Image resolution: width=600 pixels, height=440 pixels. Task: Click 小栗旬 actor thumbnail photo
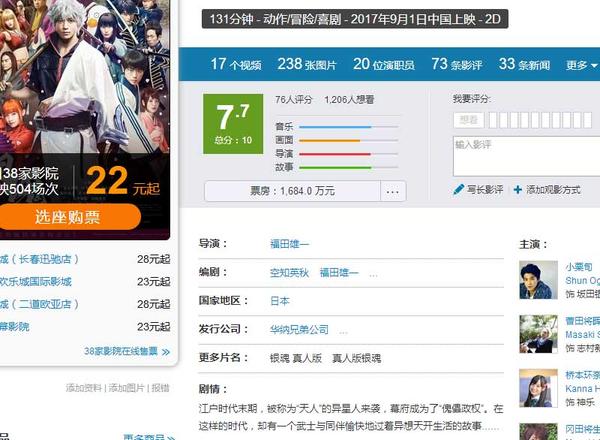[538, 280]
